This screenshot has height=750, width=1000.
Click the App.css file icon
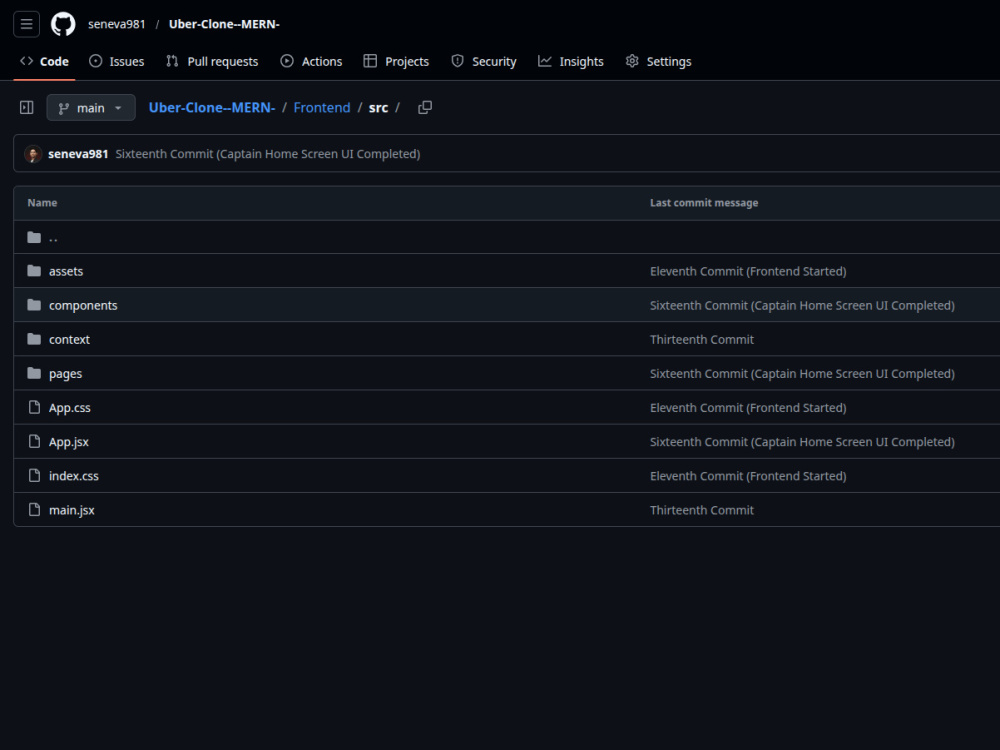[34, 408]
